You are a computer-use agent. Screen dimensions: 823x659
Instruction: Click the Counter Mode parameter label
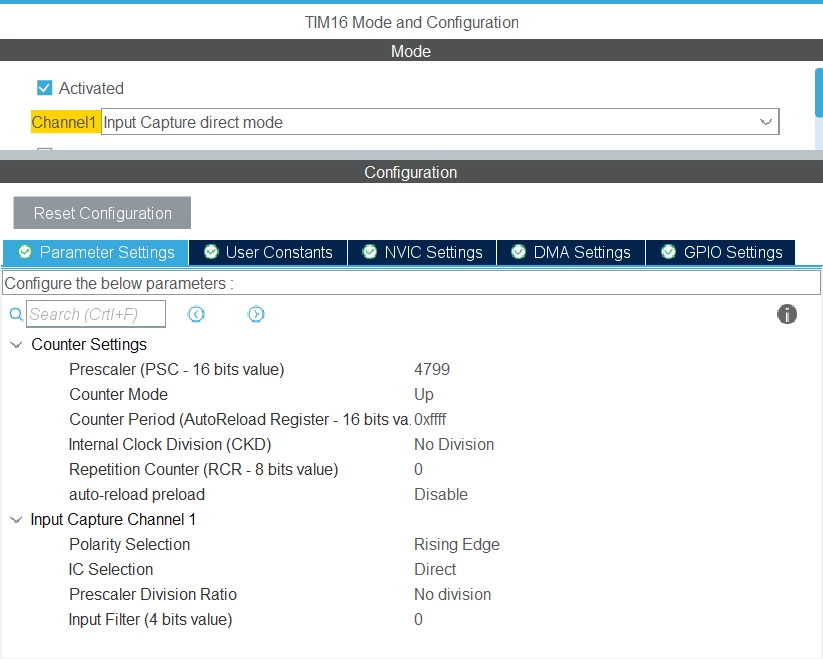click(x=119, y=395)
